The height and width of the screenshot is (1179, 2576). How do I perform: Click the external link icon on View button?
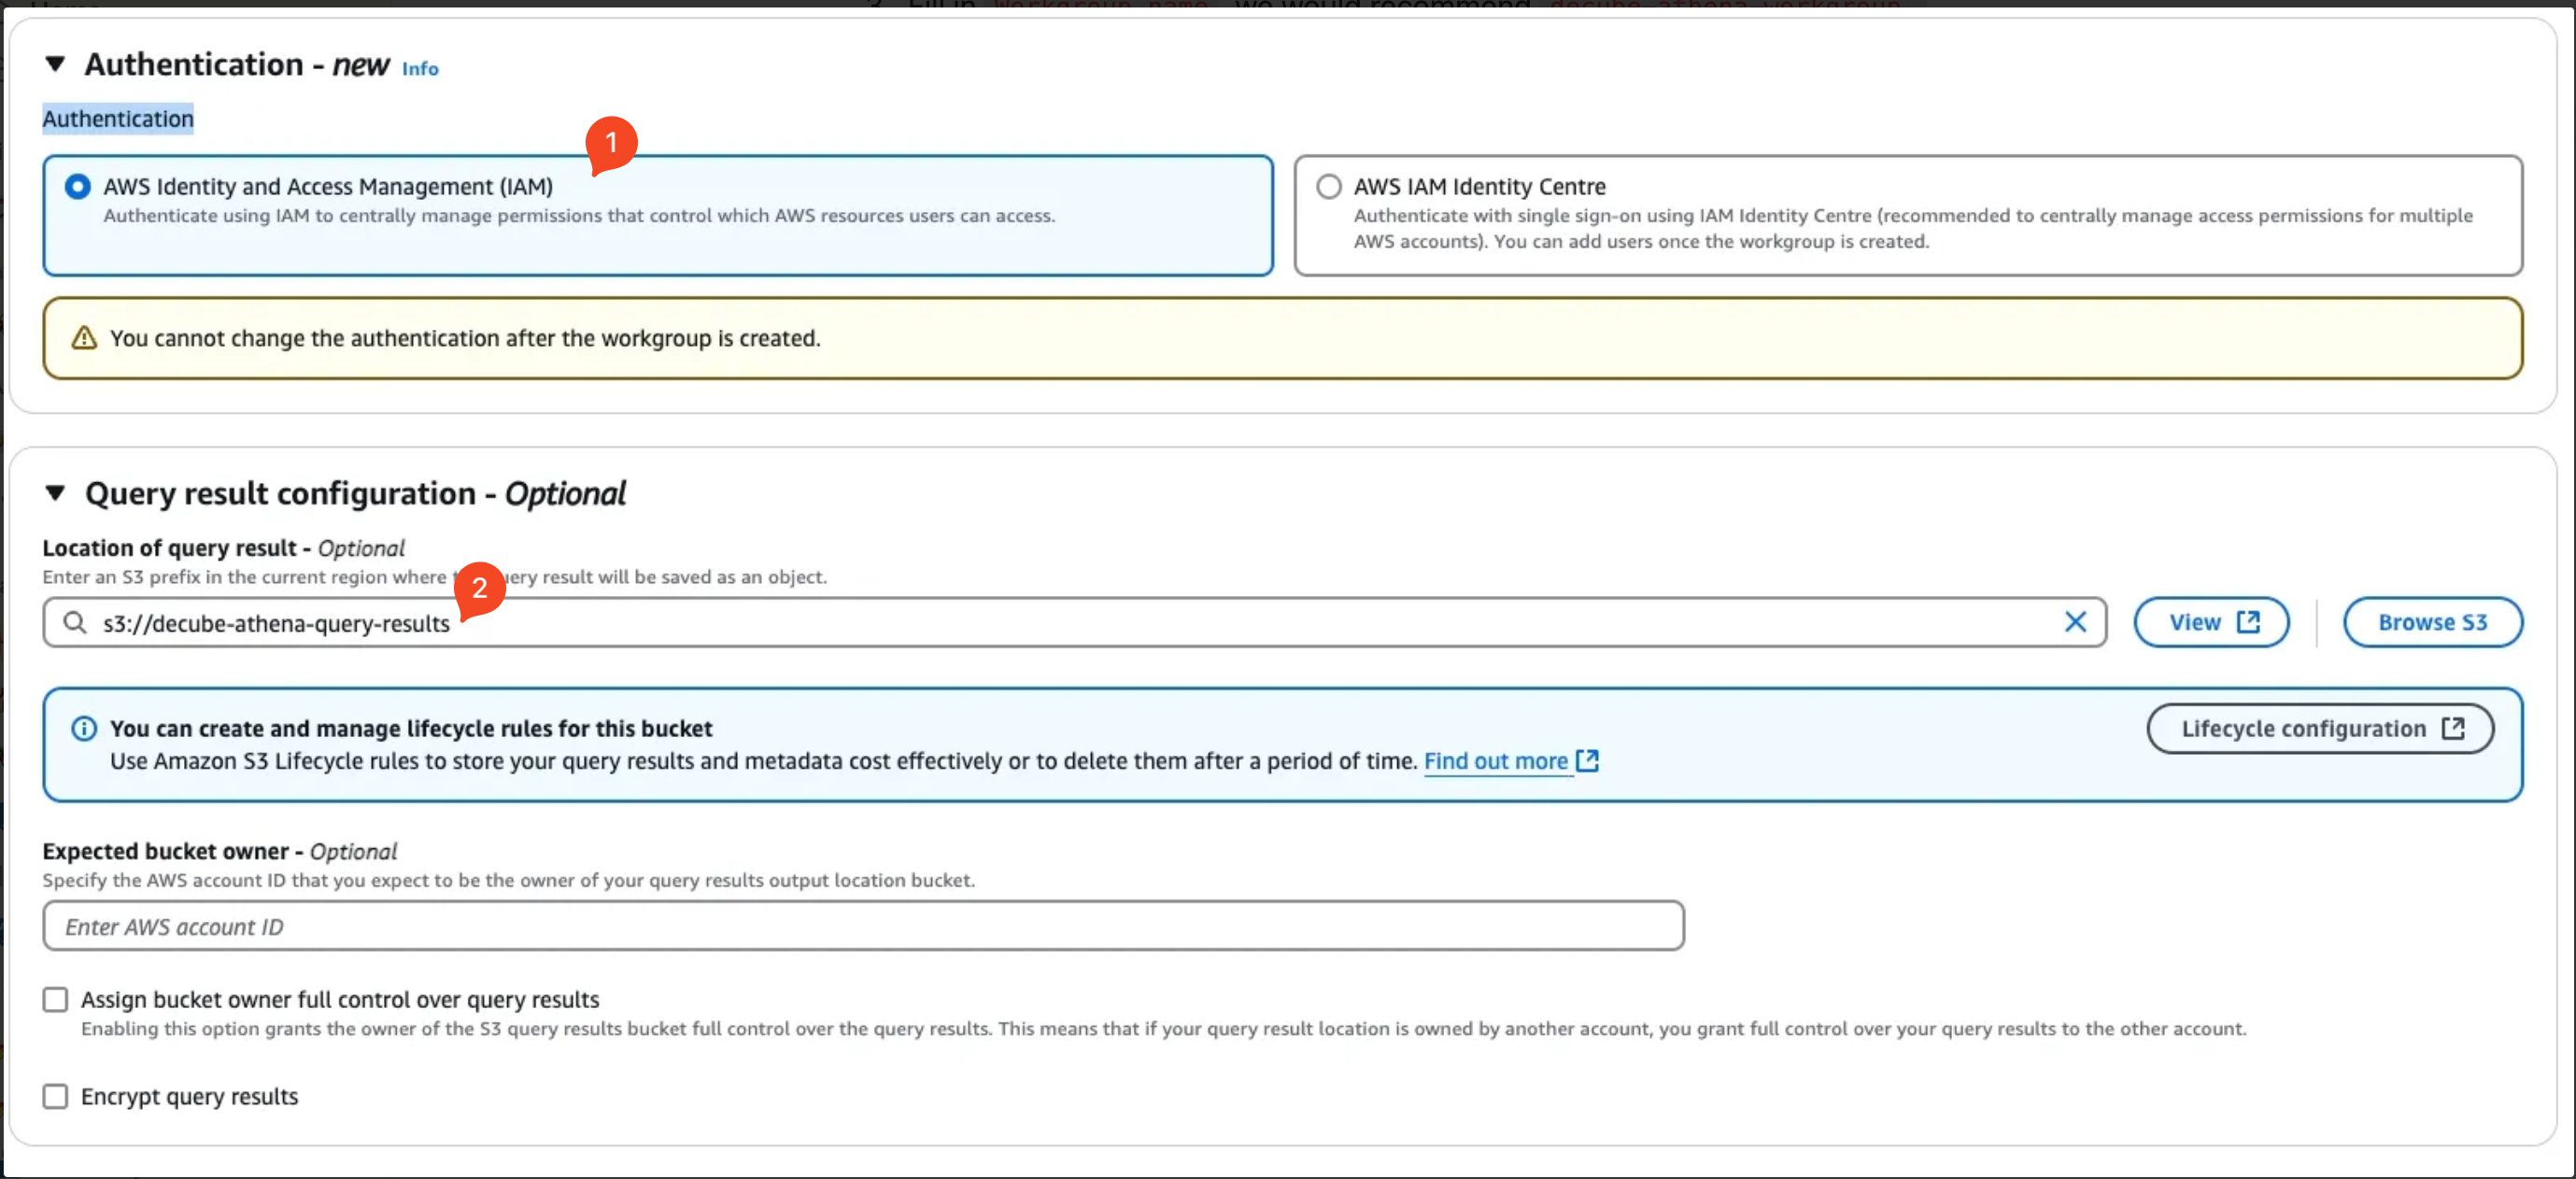2248,622
